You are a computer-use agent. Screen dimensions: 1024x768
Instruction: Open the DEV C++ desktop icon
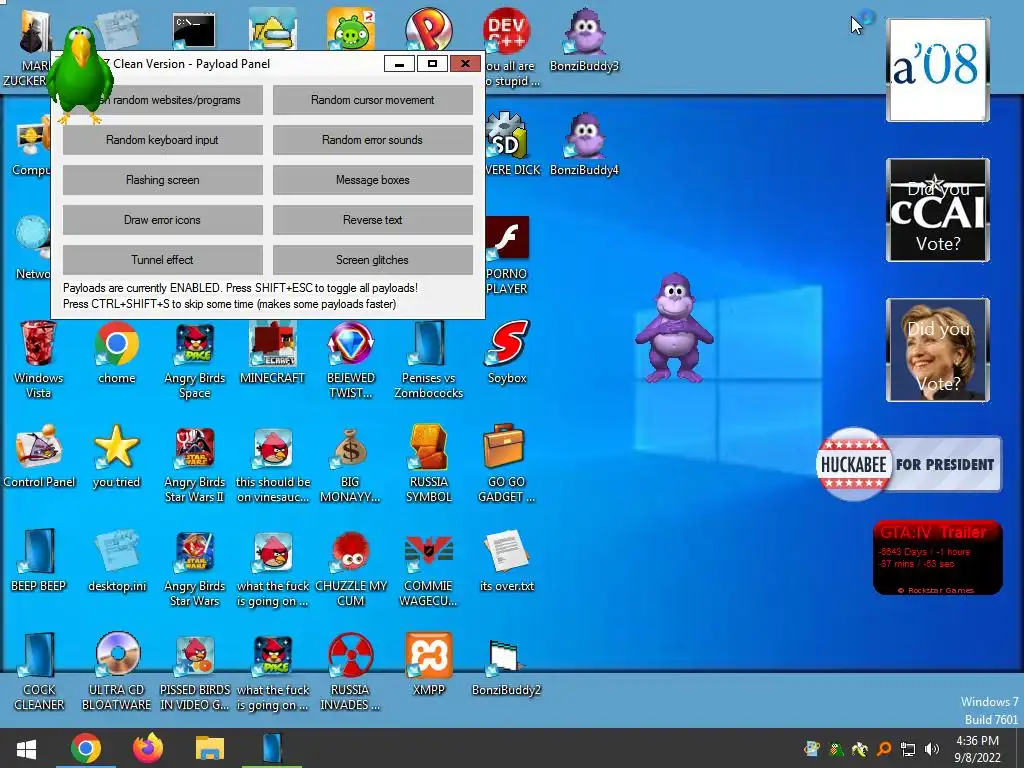pyautogui.click(x=507, y=30)
